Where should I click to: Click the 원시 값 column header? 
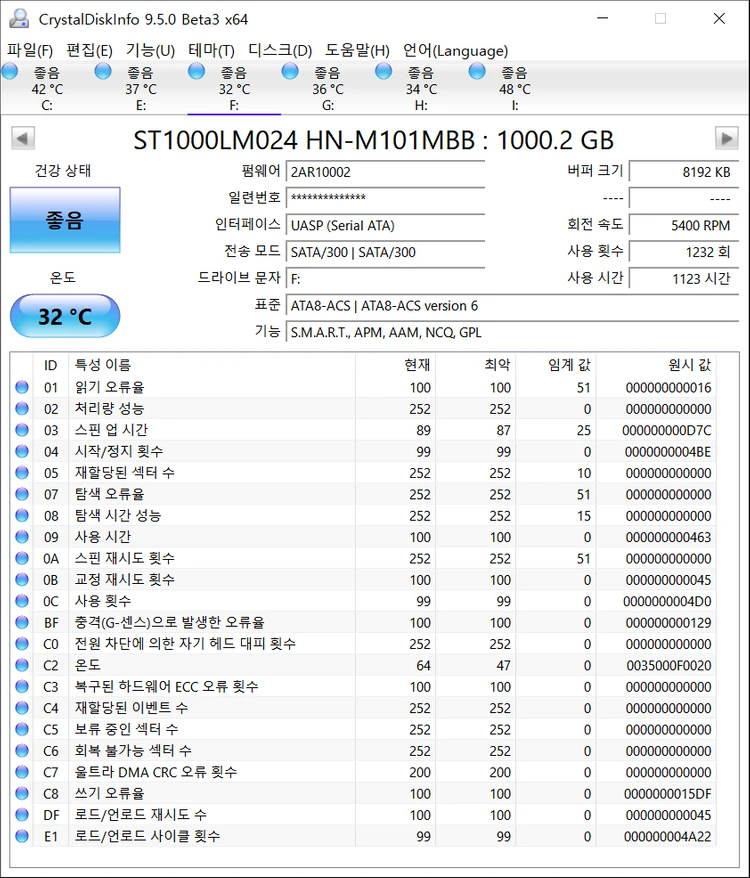[656, 365]
